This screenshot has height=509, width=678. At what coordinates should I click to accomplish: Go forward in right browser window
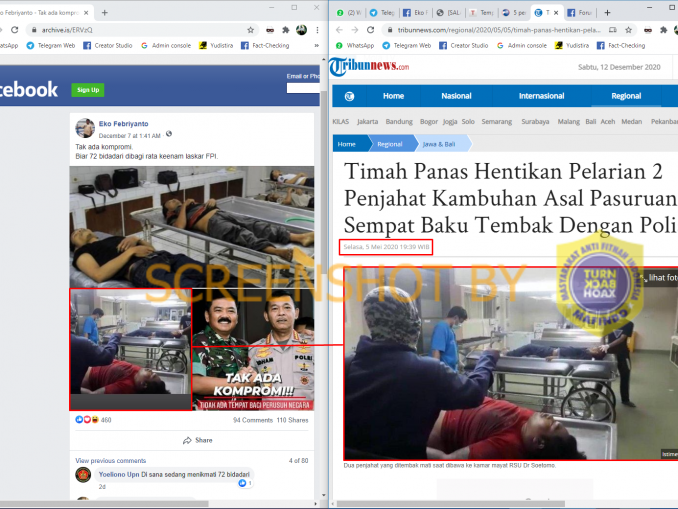[x=355, y=30]
